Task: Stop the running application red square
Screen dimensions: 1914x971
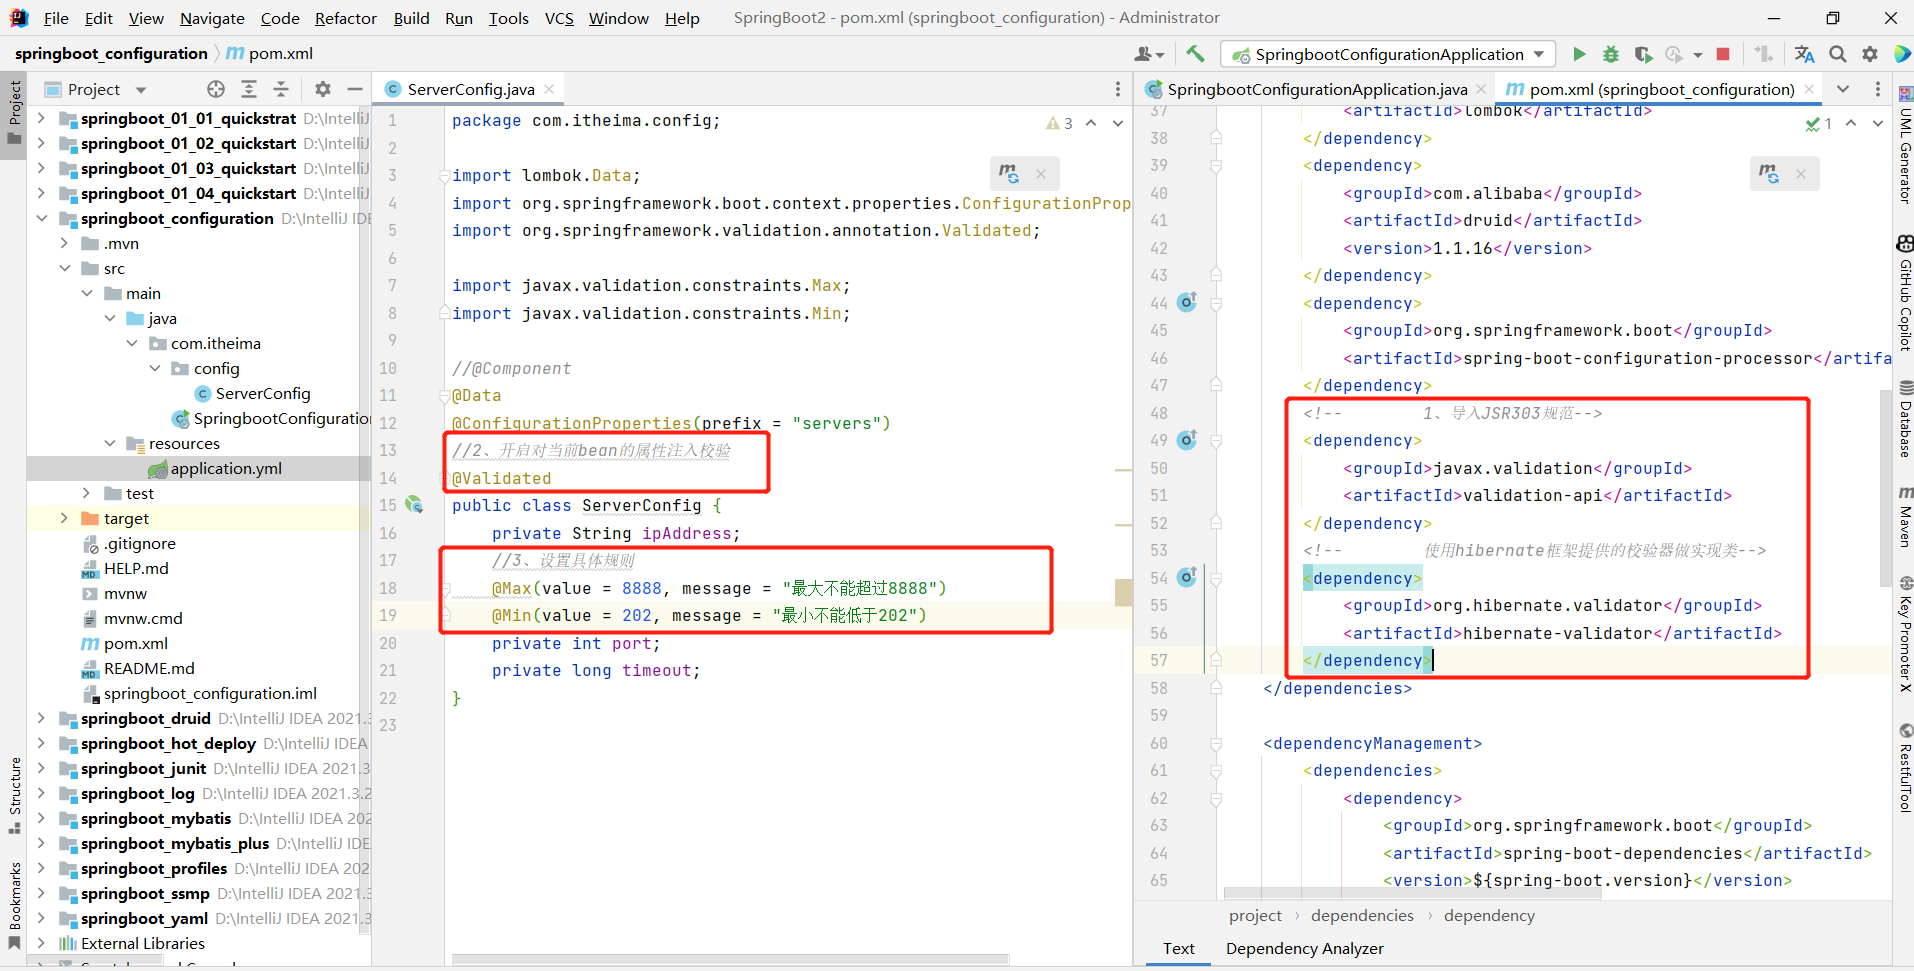Action: tap(1723, 54)
